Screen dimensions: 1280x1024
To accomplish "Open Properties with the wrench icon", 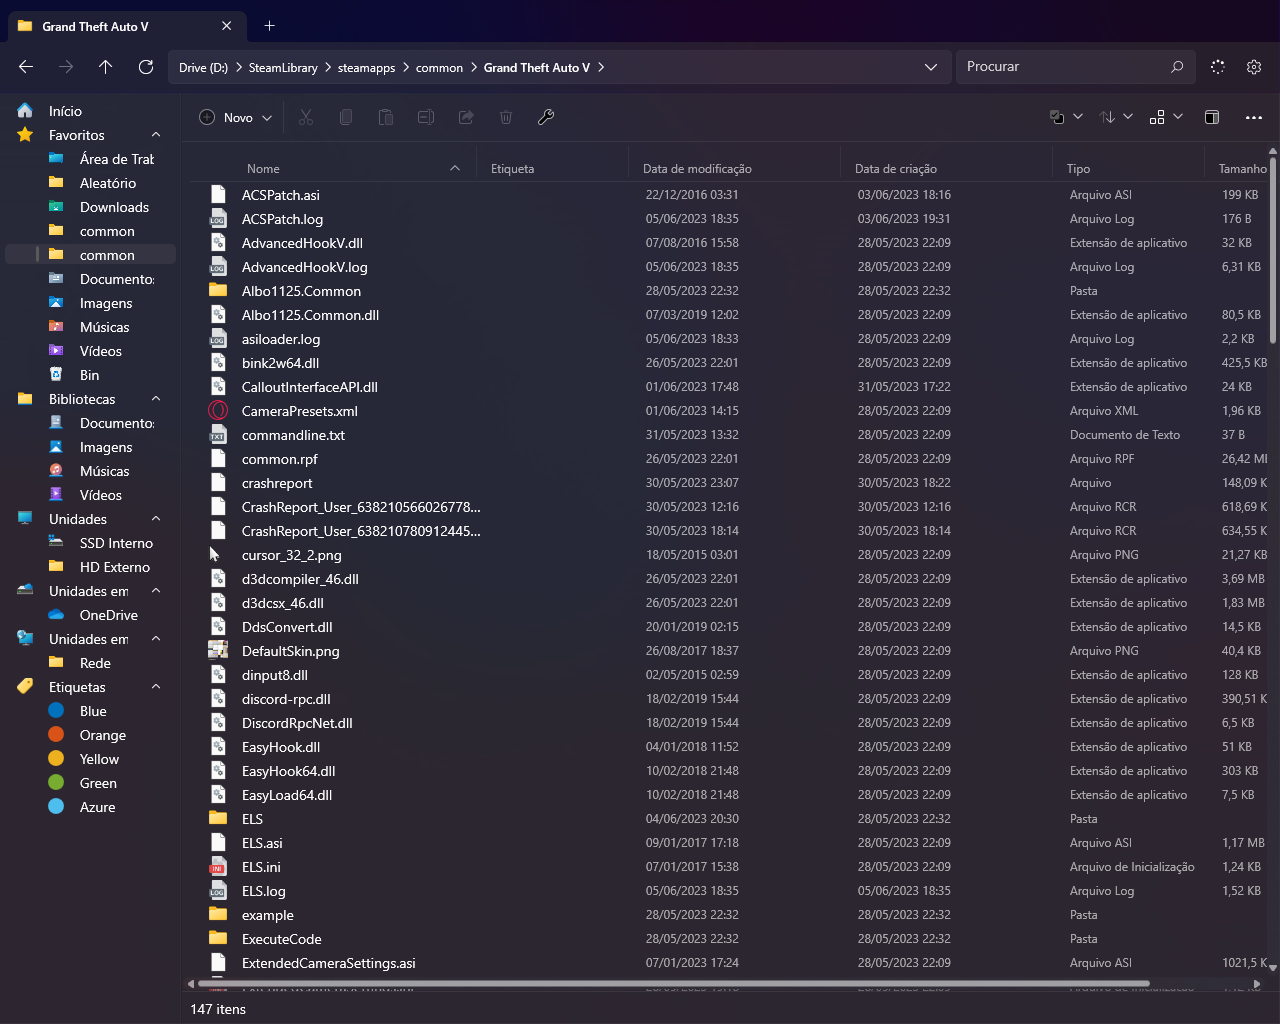I will click(546, 117).
